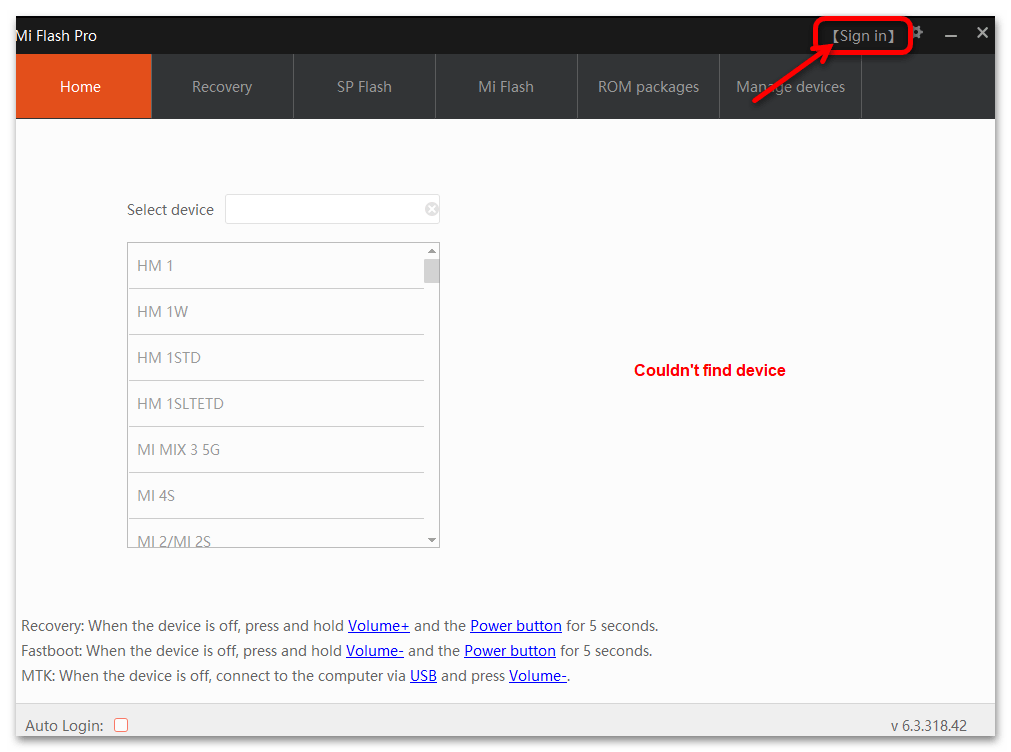Screen dimensions: 1011x752
Task: Switch to the Home tab
Action: pyautogui.click(x=84, y=86)
